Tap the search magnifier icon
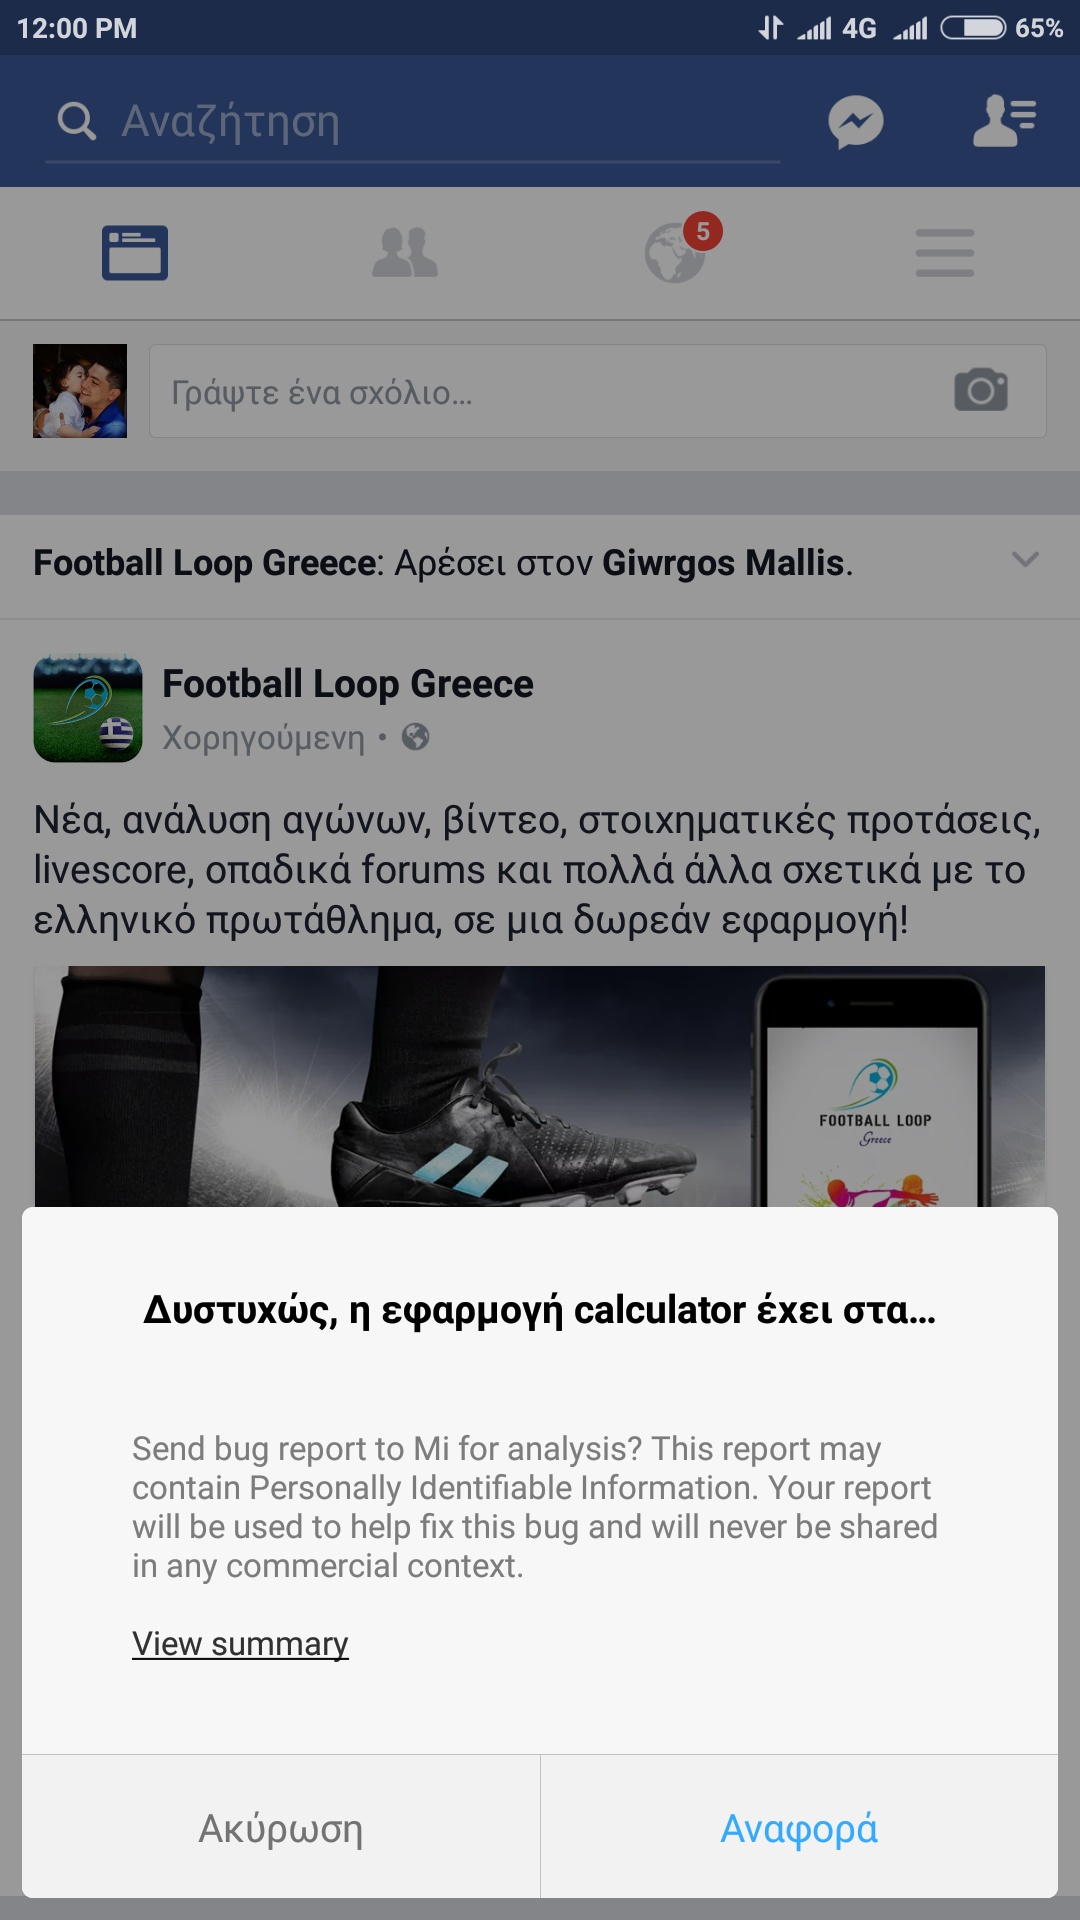 [x=77, y=121]
